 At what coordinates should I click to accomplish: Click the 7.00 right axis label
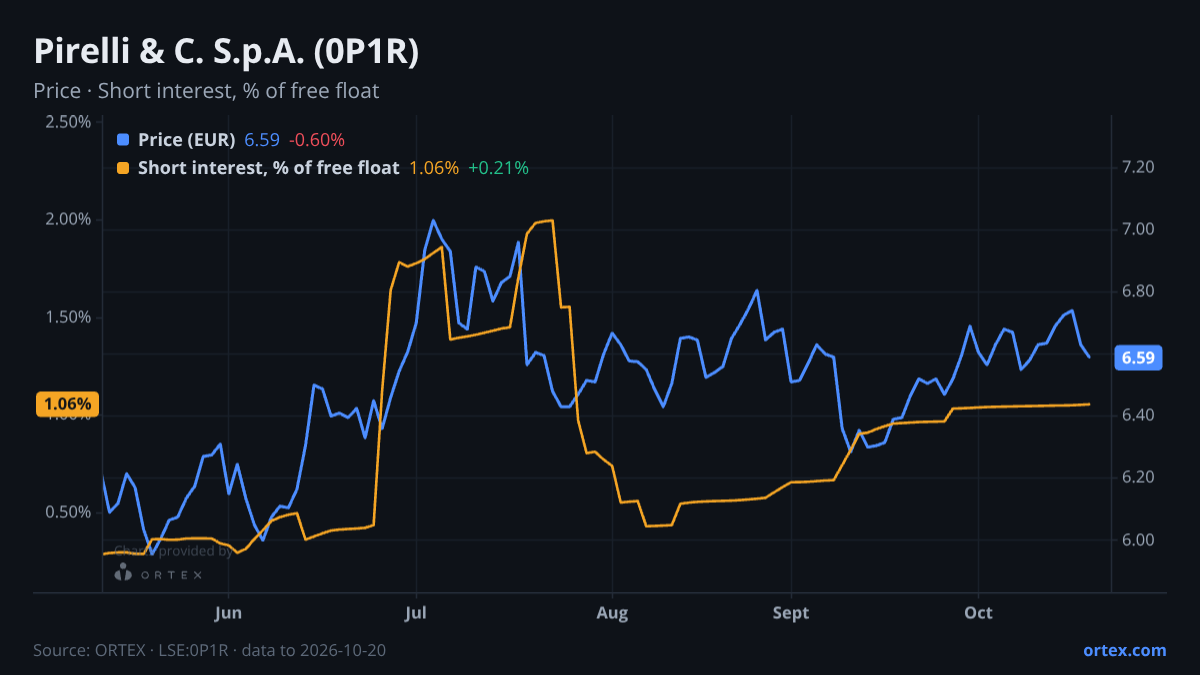[1139, 229]
